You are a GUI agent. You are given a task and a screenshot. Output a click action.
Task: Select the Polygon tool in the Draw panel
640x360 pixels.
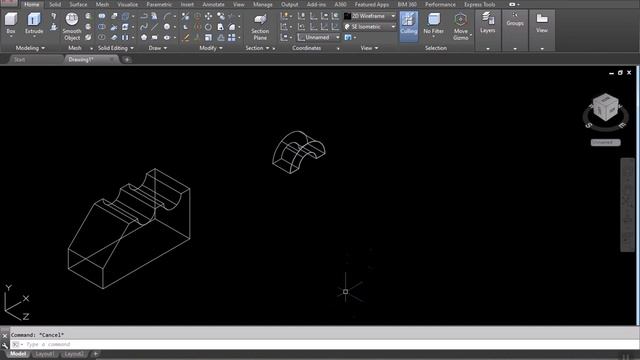coord(144,38)
